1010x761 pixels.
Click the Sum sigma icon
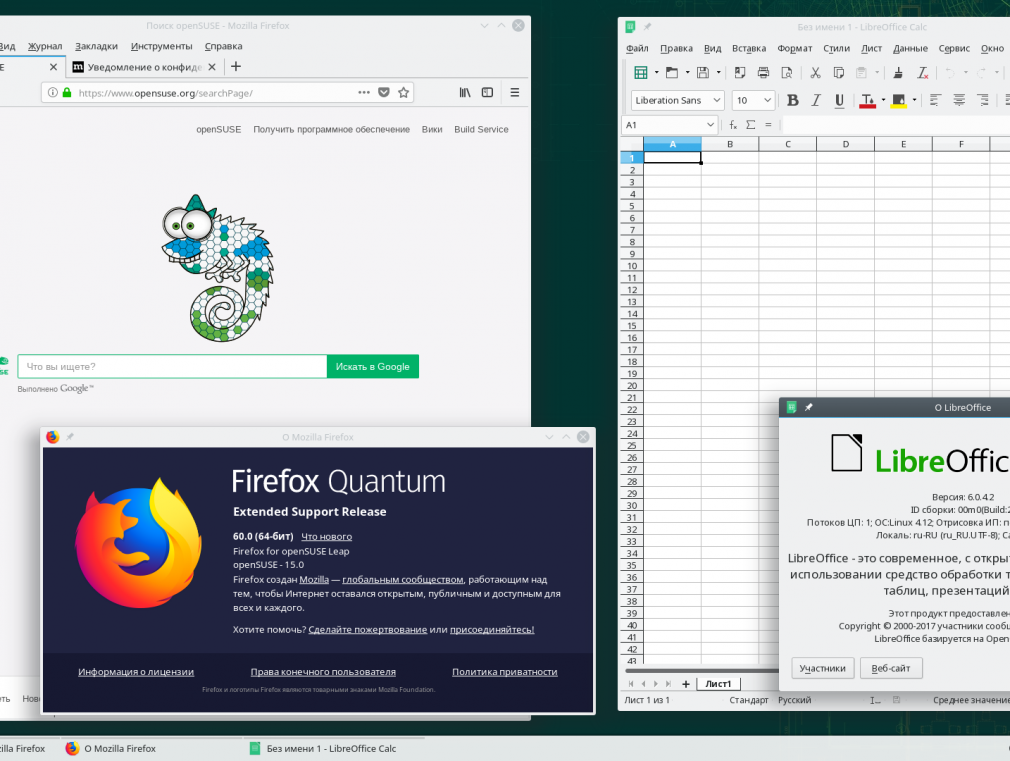(x=750, y=125)
